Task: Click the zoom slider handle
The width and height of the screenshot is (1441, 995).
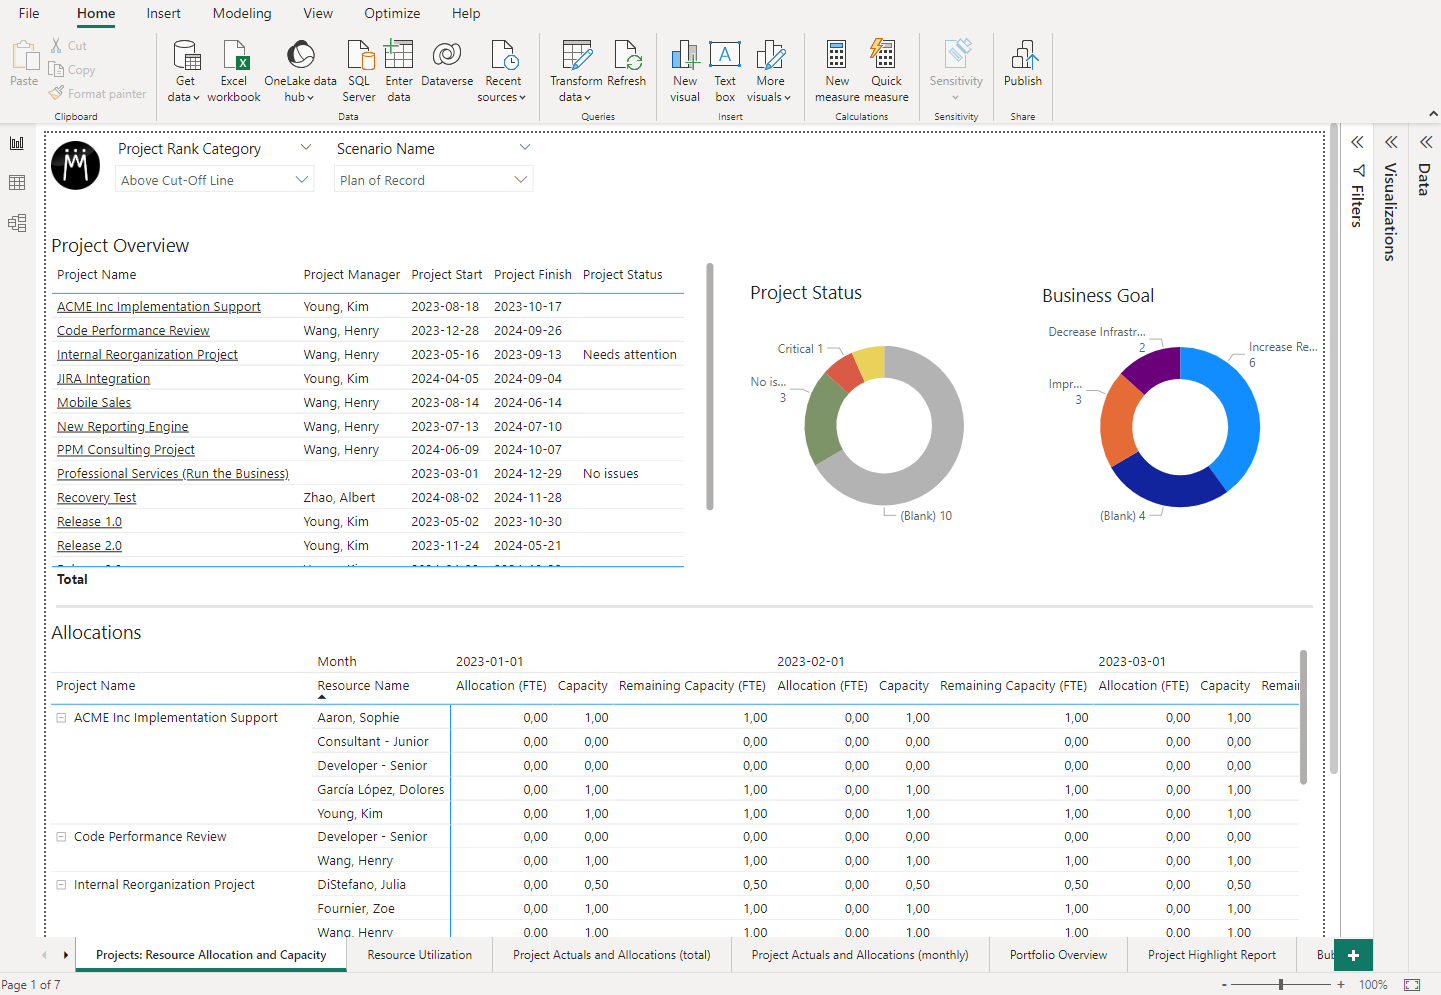Action: point(1281,985)
